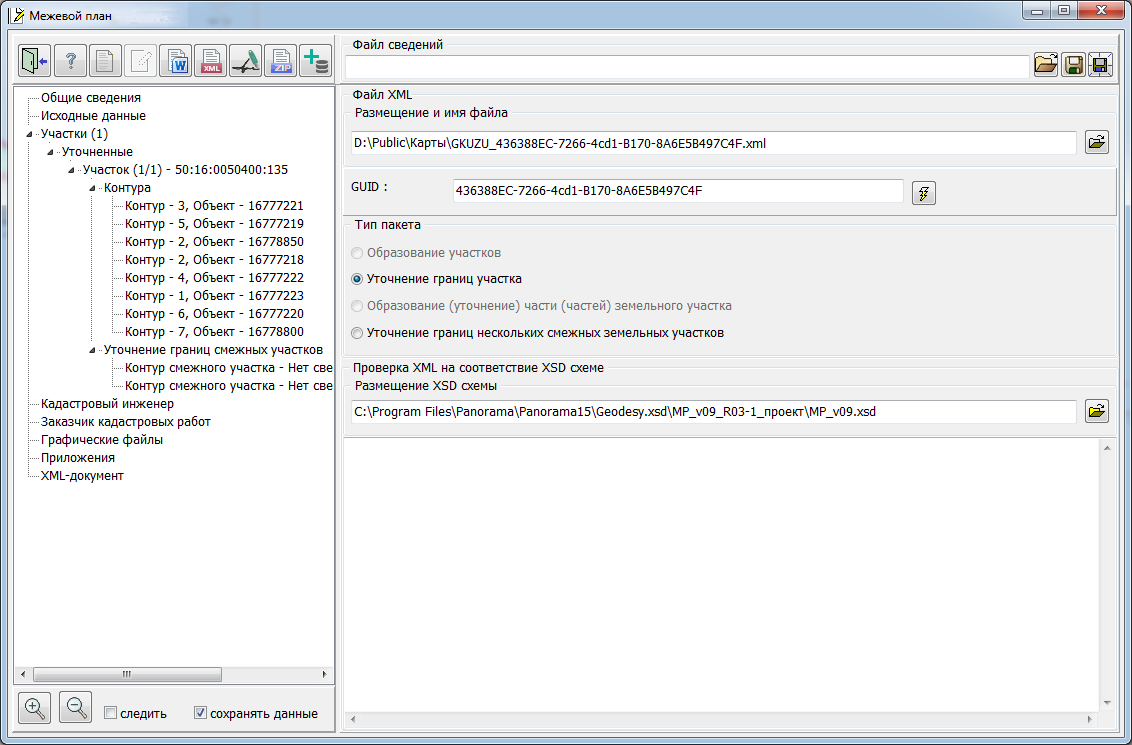Open help with the question mark icon
Image resolution: width=1132 pixels, height=745 pixels.
(x=70, y=61)
